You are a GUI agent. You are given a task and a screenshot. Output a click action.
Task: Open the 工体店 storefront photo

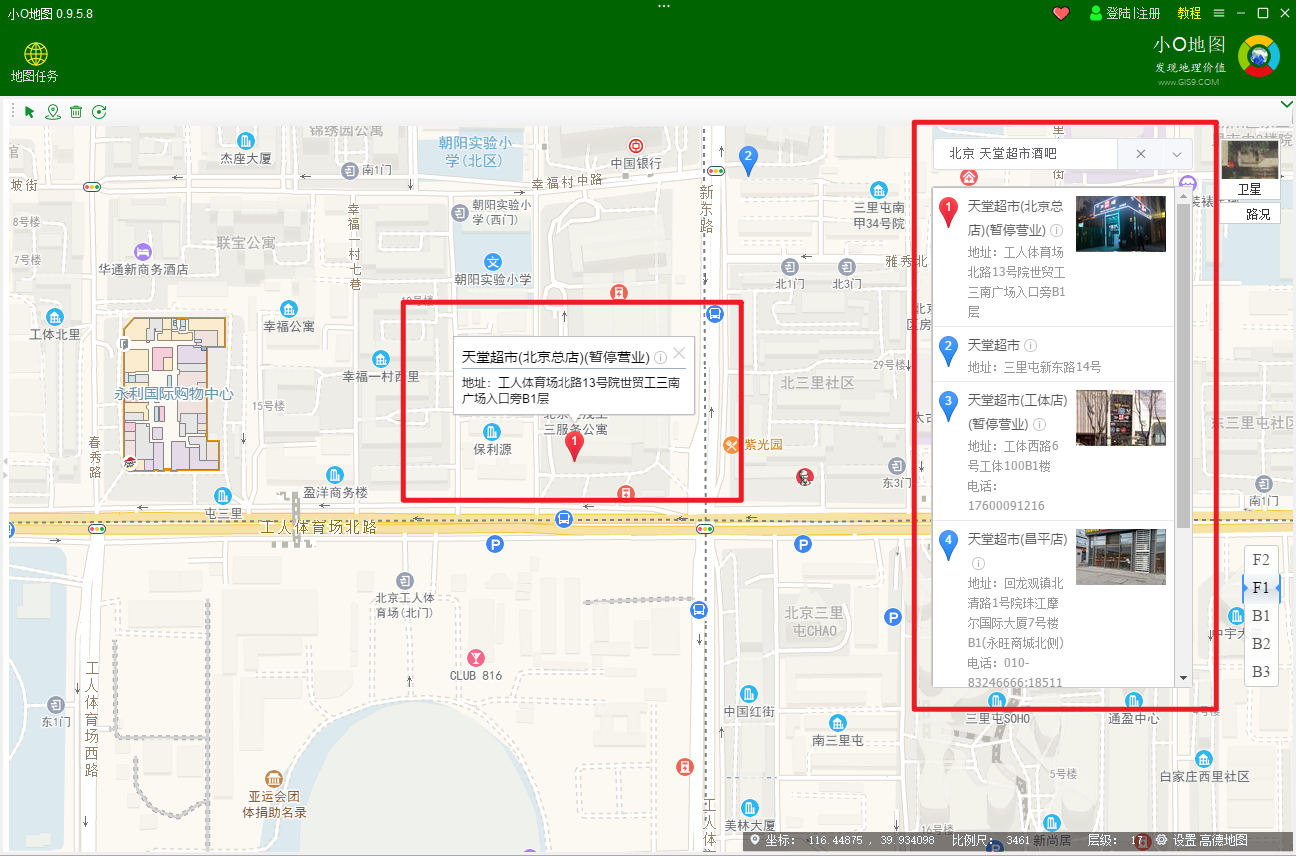(x=1121, y=417)
